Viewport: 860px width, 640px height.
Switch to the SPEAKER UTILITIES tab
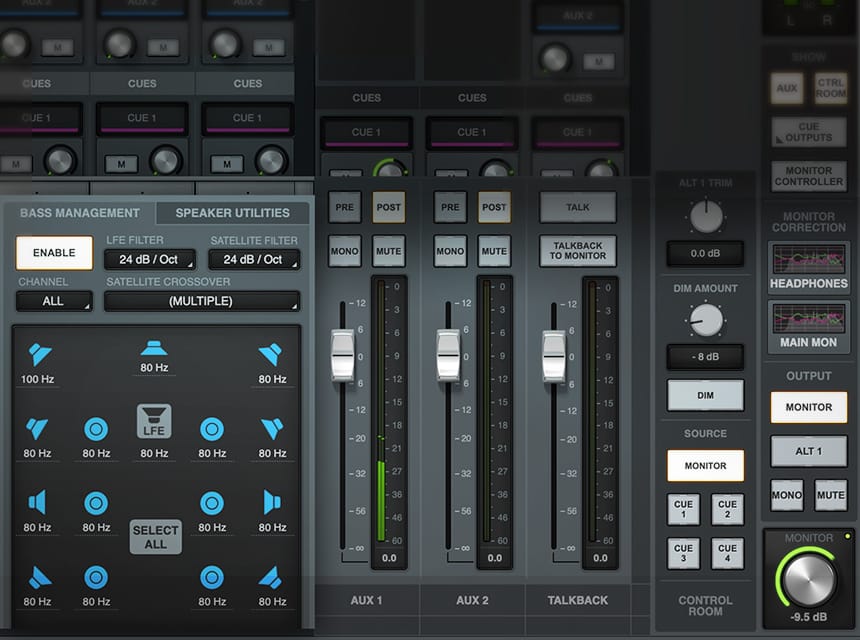click(x=233, y=213)
